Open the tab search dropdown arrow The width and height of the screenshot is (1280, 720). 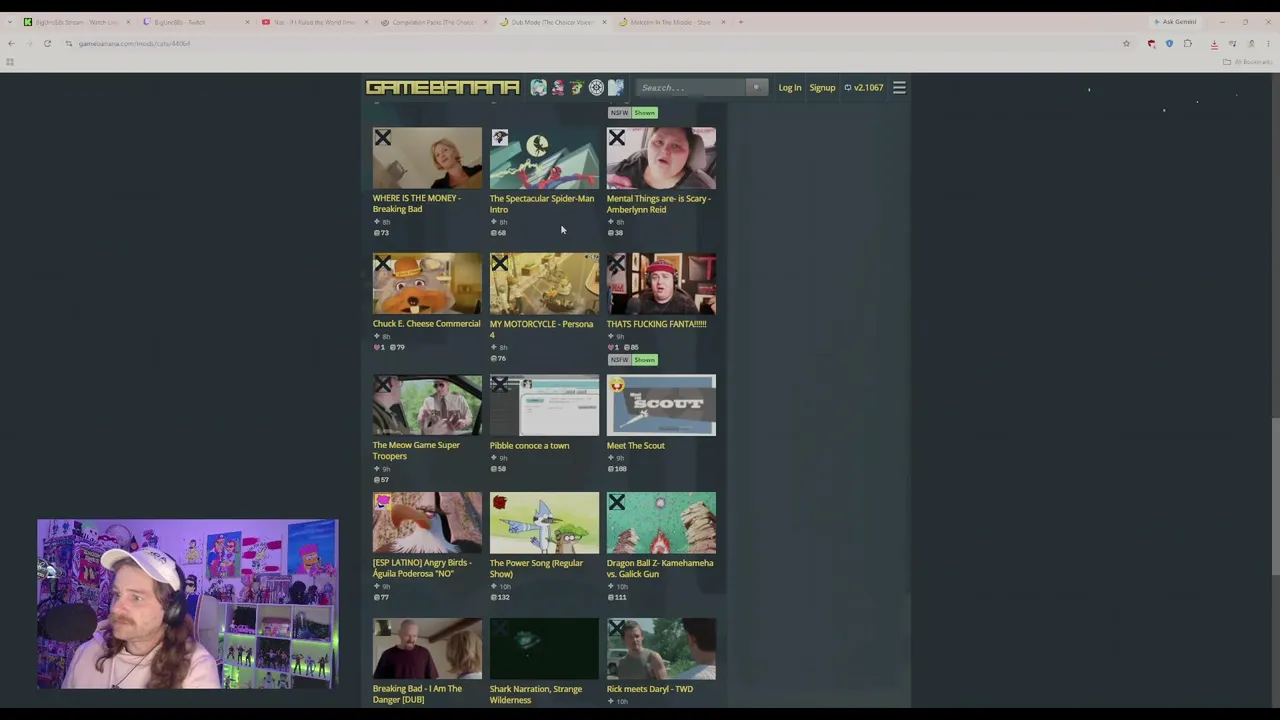click(x=11, y=22)
